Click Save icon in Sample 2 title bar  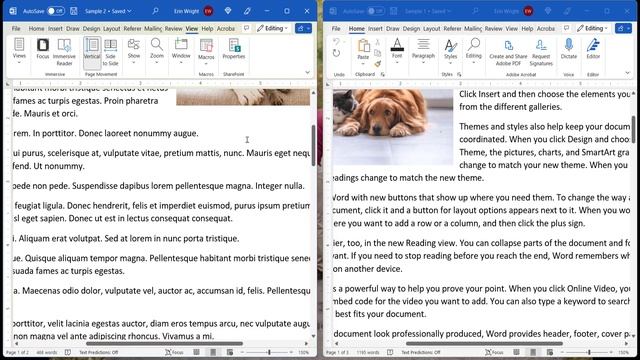coord(73,11)
